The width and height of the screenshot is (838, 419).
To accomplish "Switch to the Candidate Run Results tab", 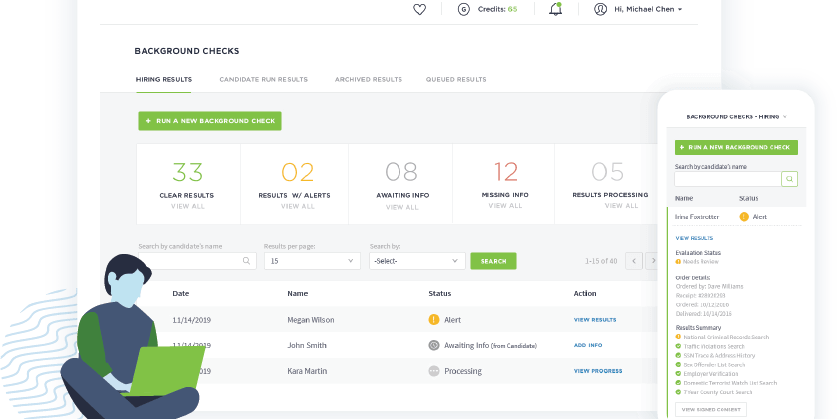I will coord(263,79).
